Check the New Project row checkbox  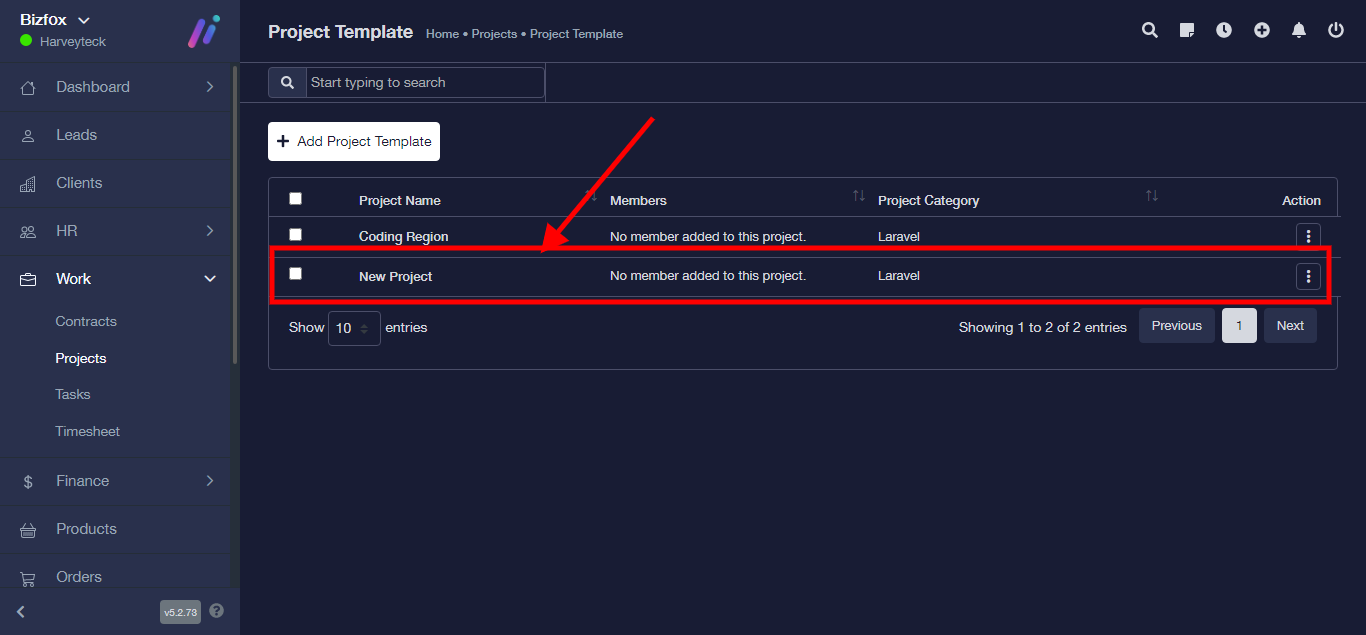[x=295, y=274]
